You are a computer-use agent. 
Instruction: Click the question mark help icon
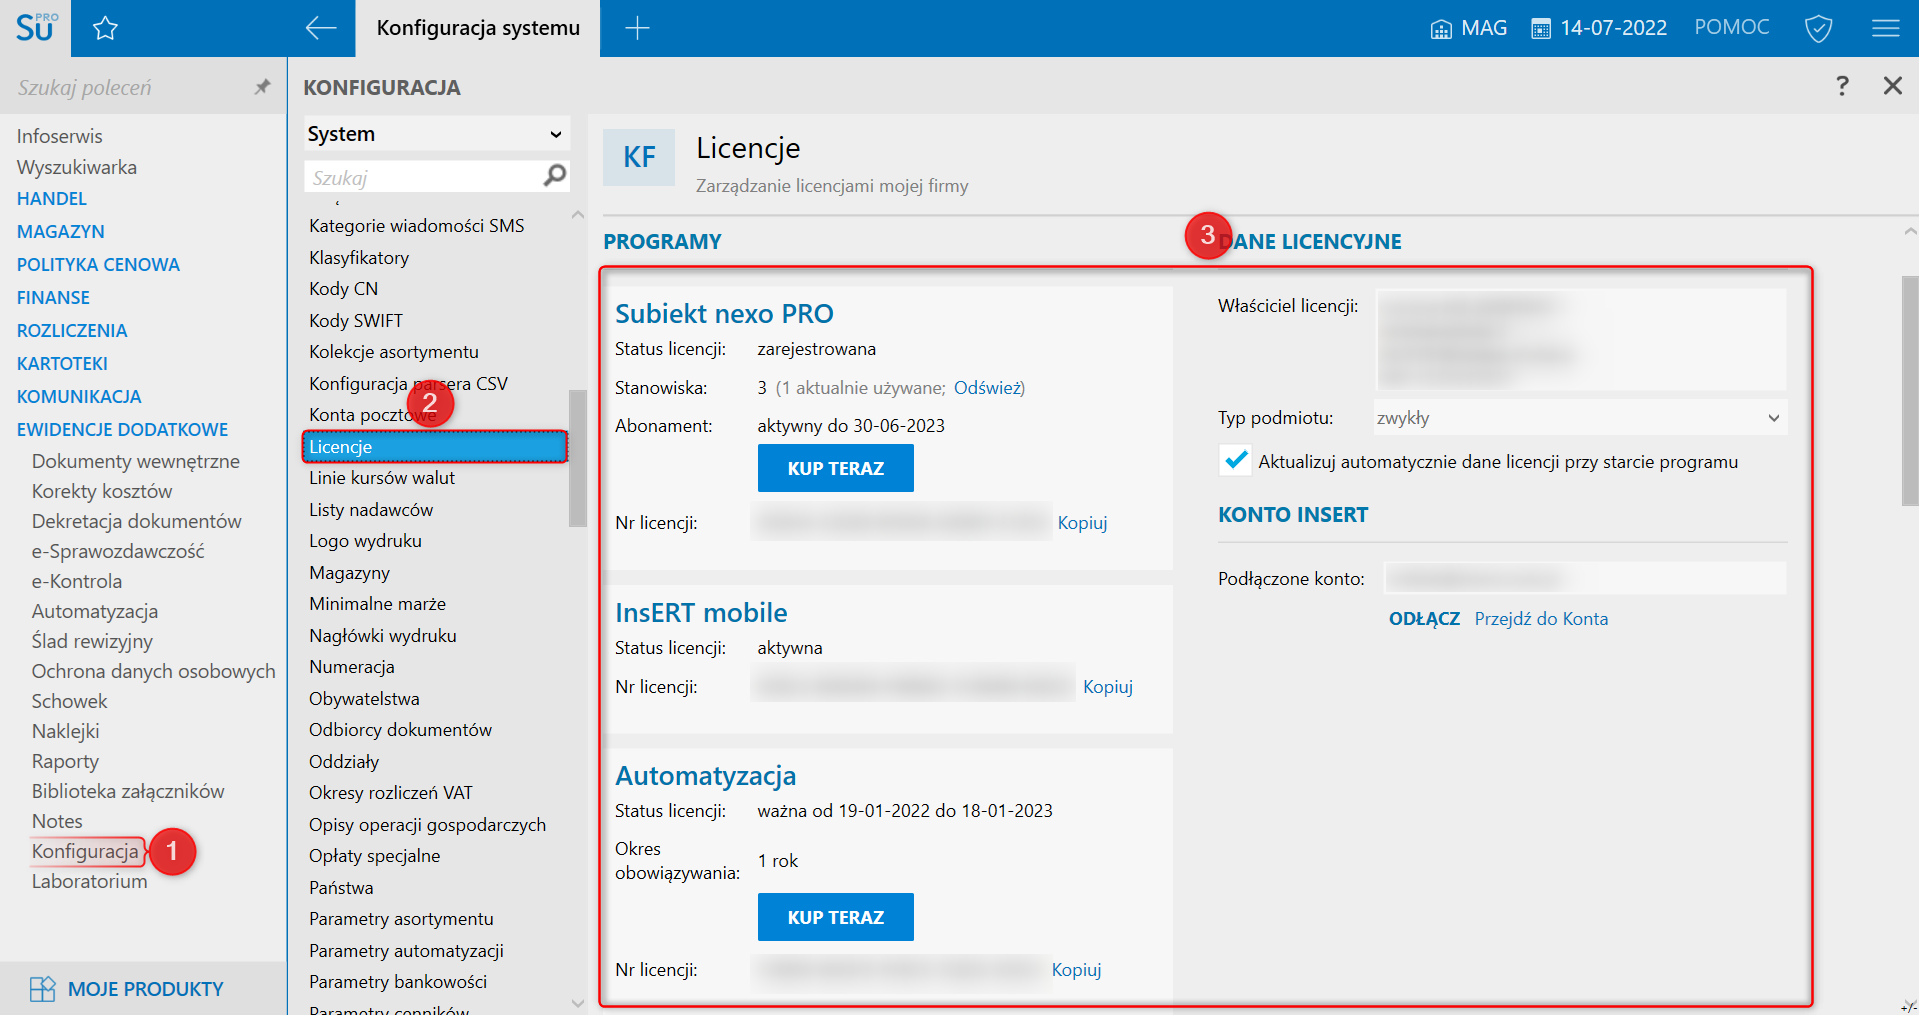(x=1842, y=86)
